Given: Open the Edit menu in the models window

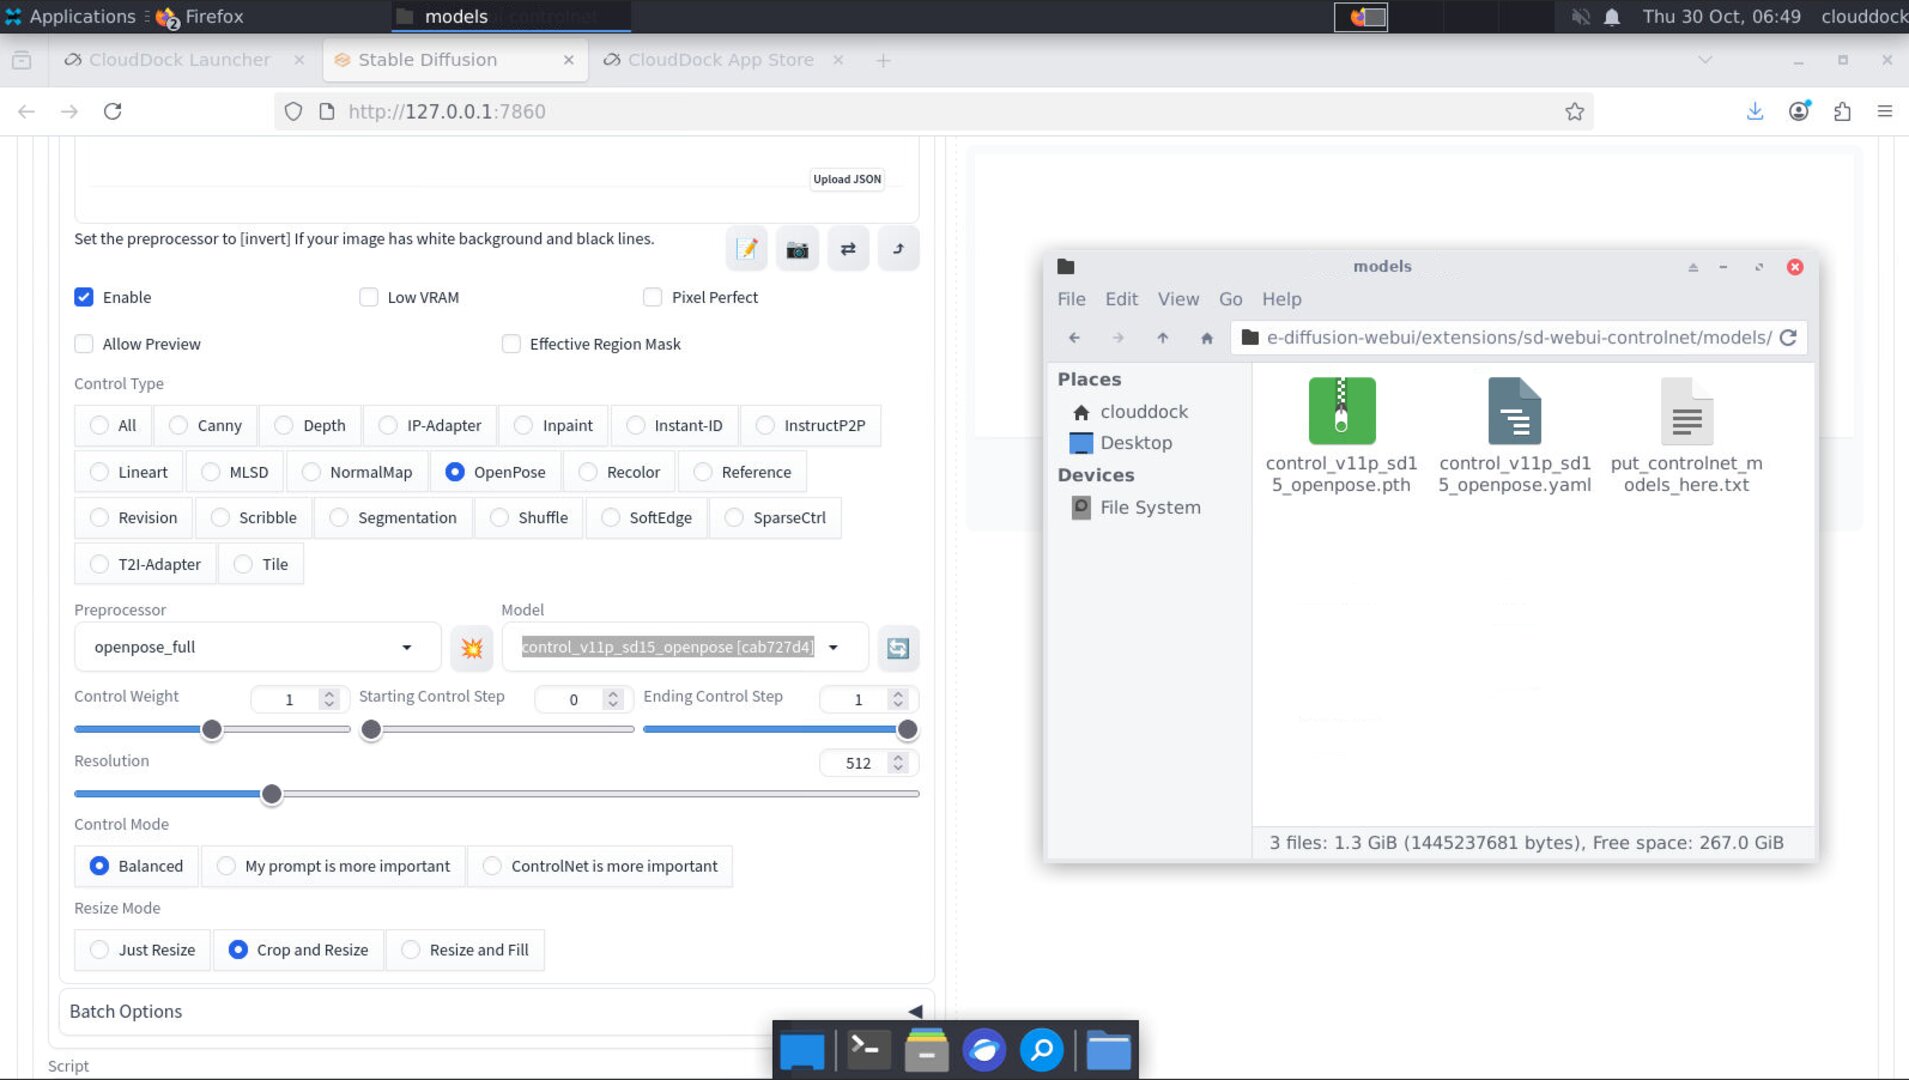Looking at the screenshot, I should (x=1121, y=298).
